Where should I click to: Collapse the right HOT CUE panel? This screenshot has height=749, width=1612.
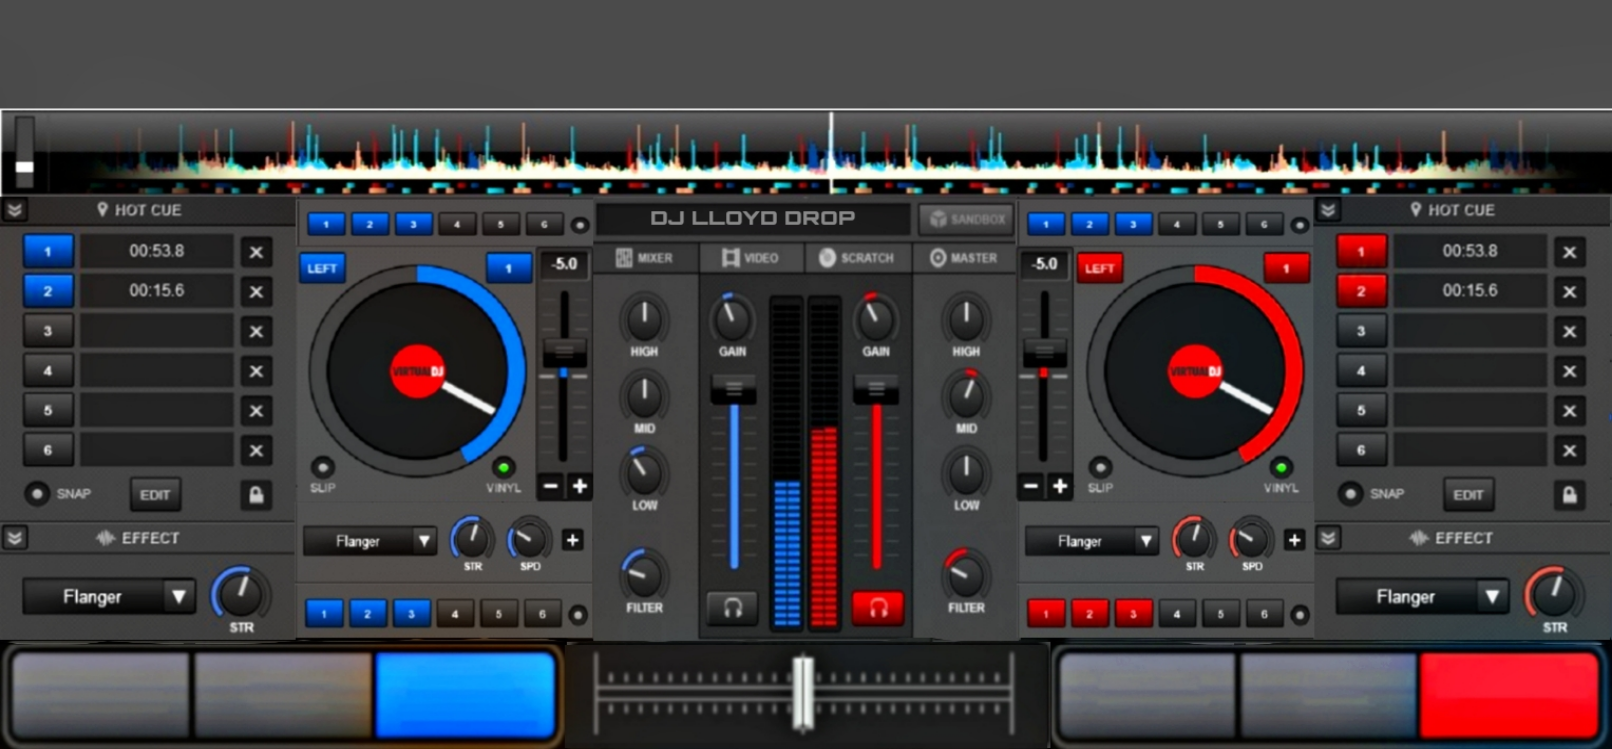[1327, 210]
